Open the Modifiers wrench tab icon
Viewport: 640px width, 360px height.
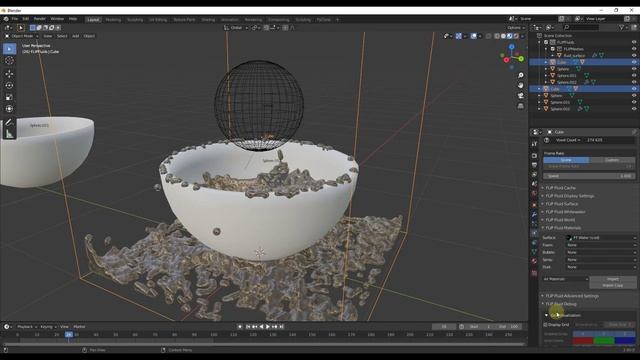click(x=534, y=214)
